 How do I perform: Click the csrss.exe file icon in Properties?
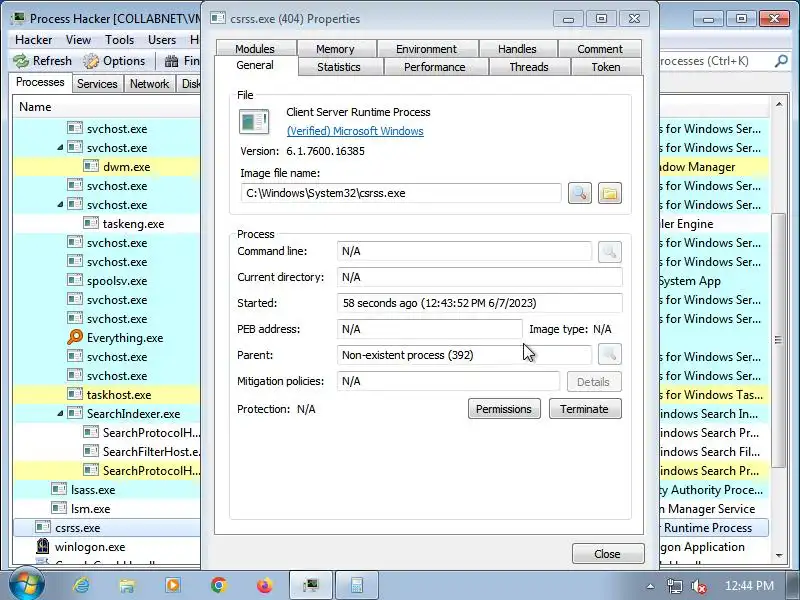[x=254, y=122]
